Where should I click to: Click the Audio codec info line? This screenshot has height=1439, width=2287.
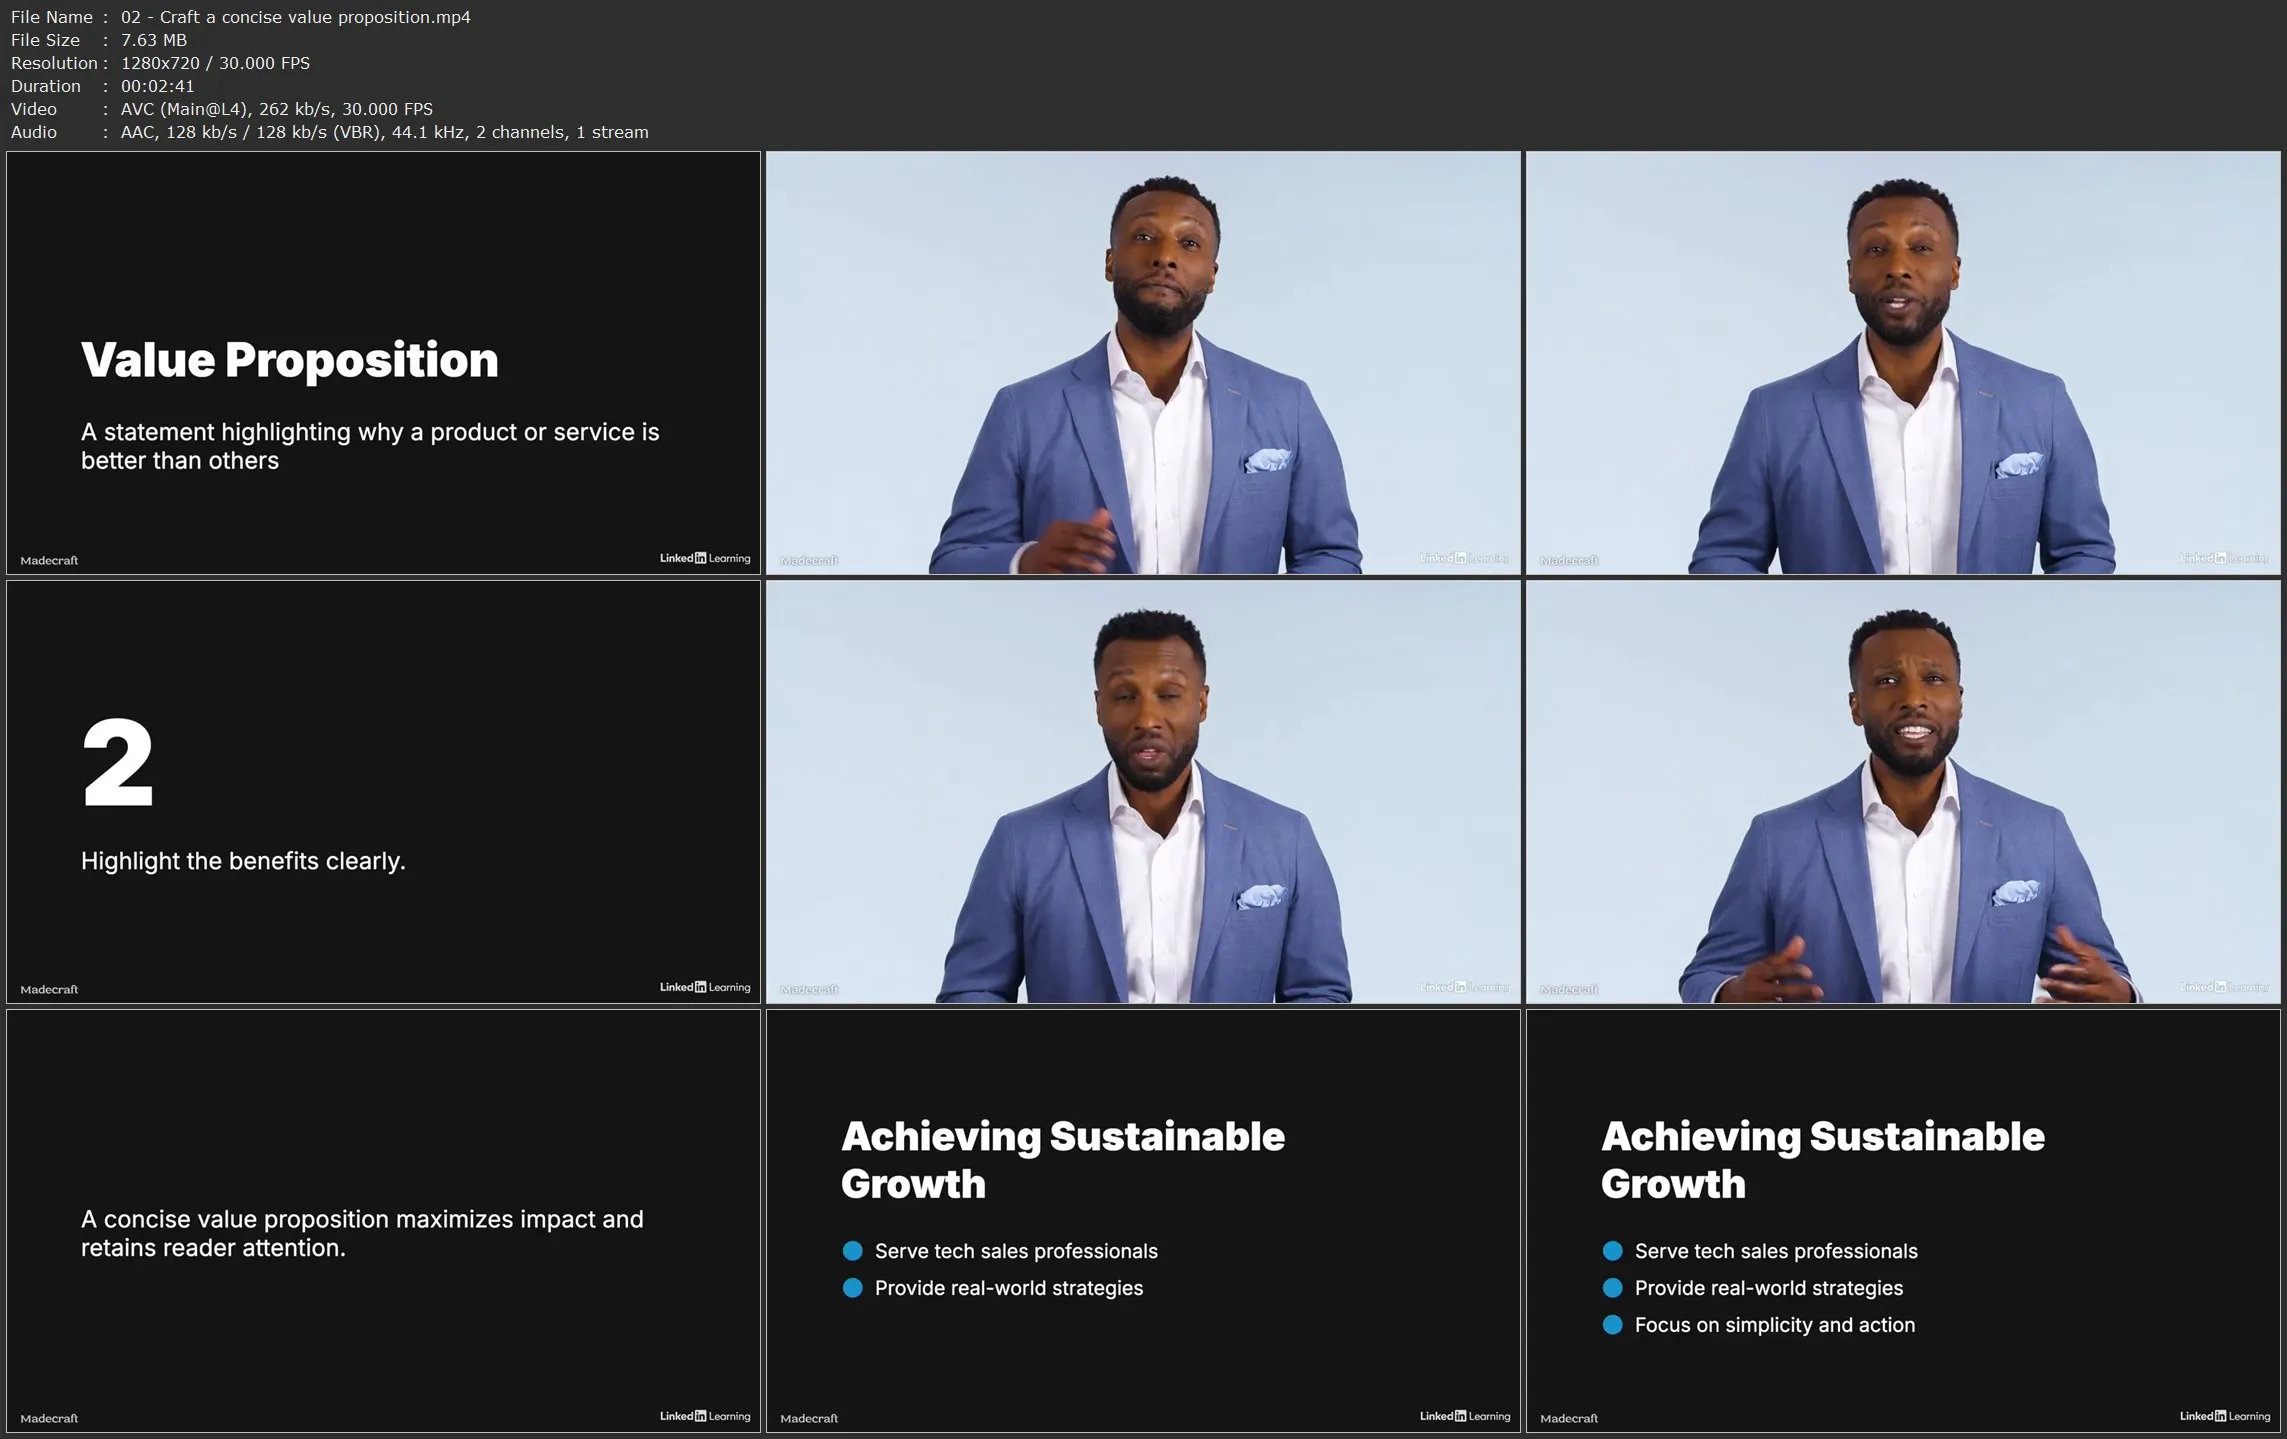point(384,132)
